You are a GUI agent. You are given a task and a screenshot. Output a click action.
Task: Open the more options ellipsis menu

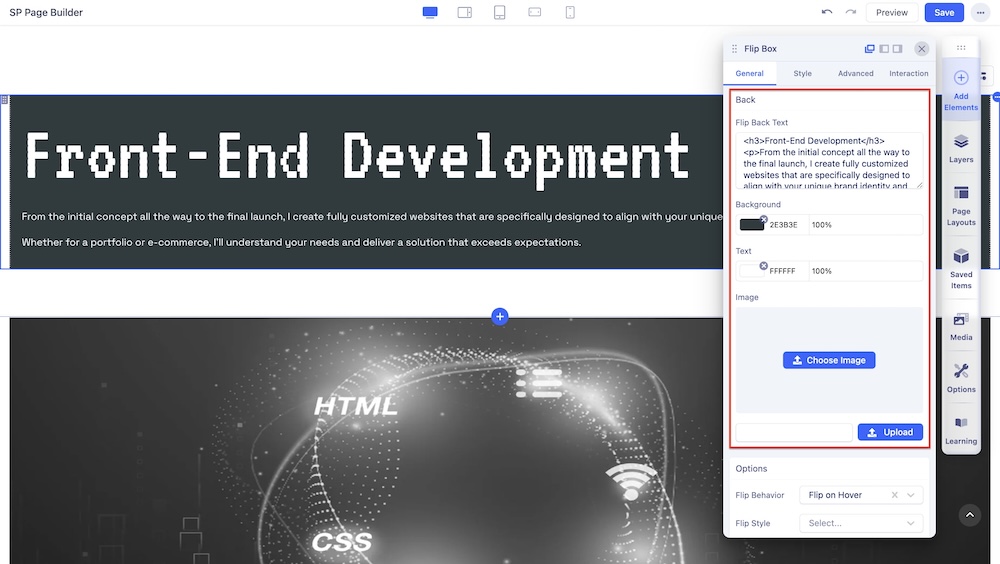tap(980, 12)
